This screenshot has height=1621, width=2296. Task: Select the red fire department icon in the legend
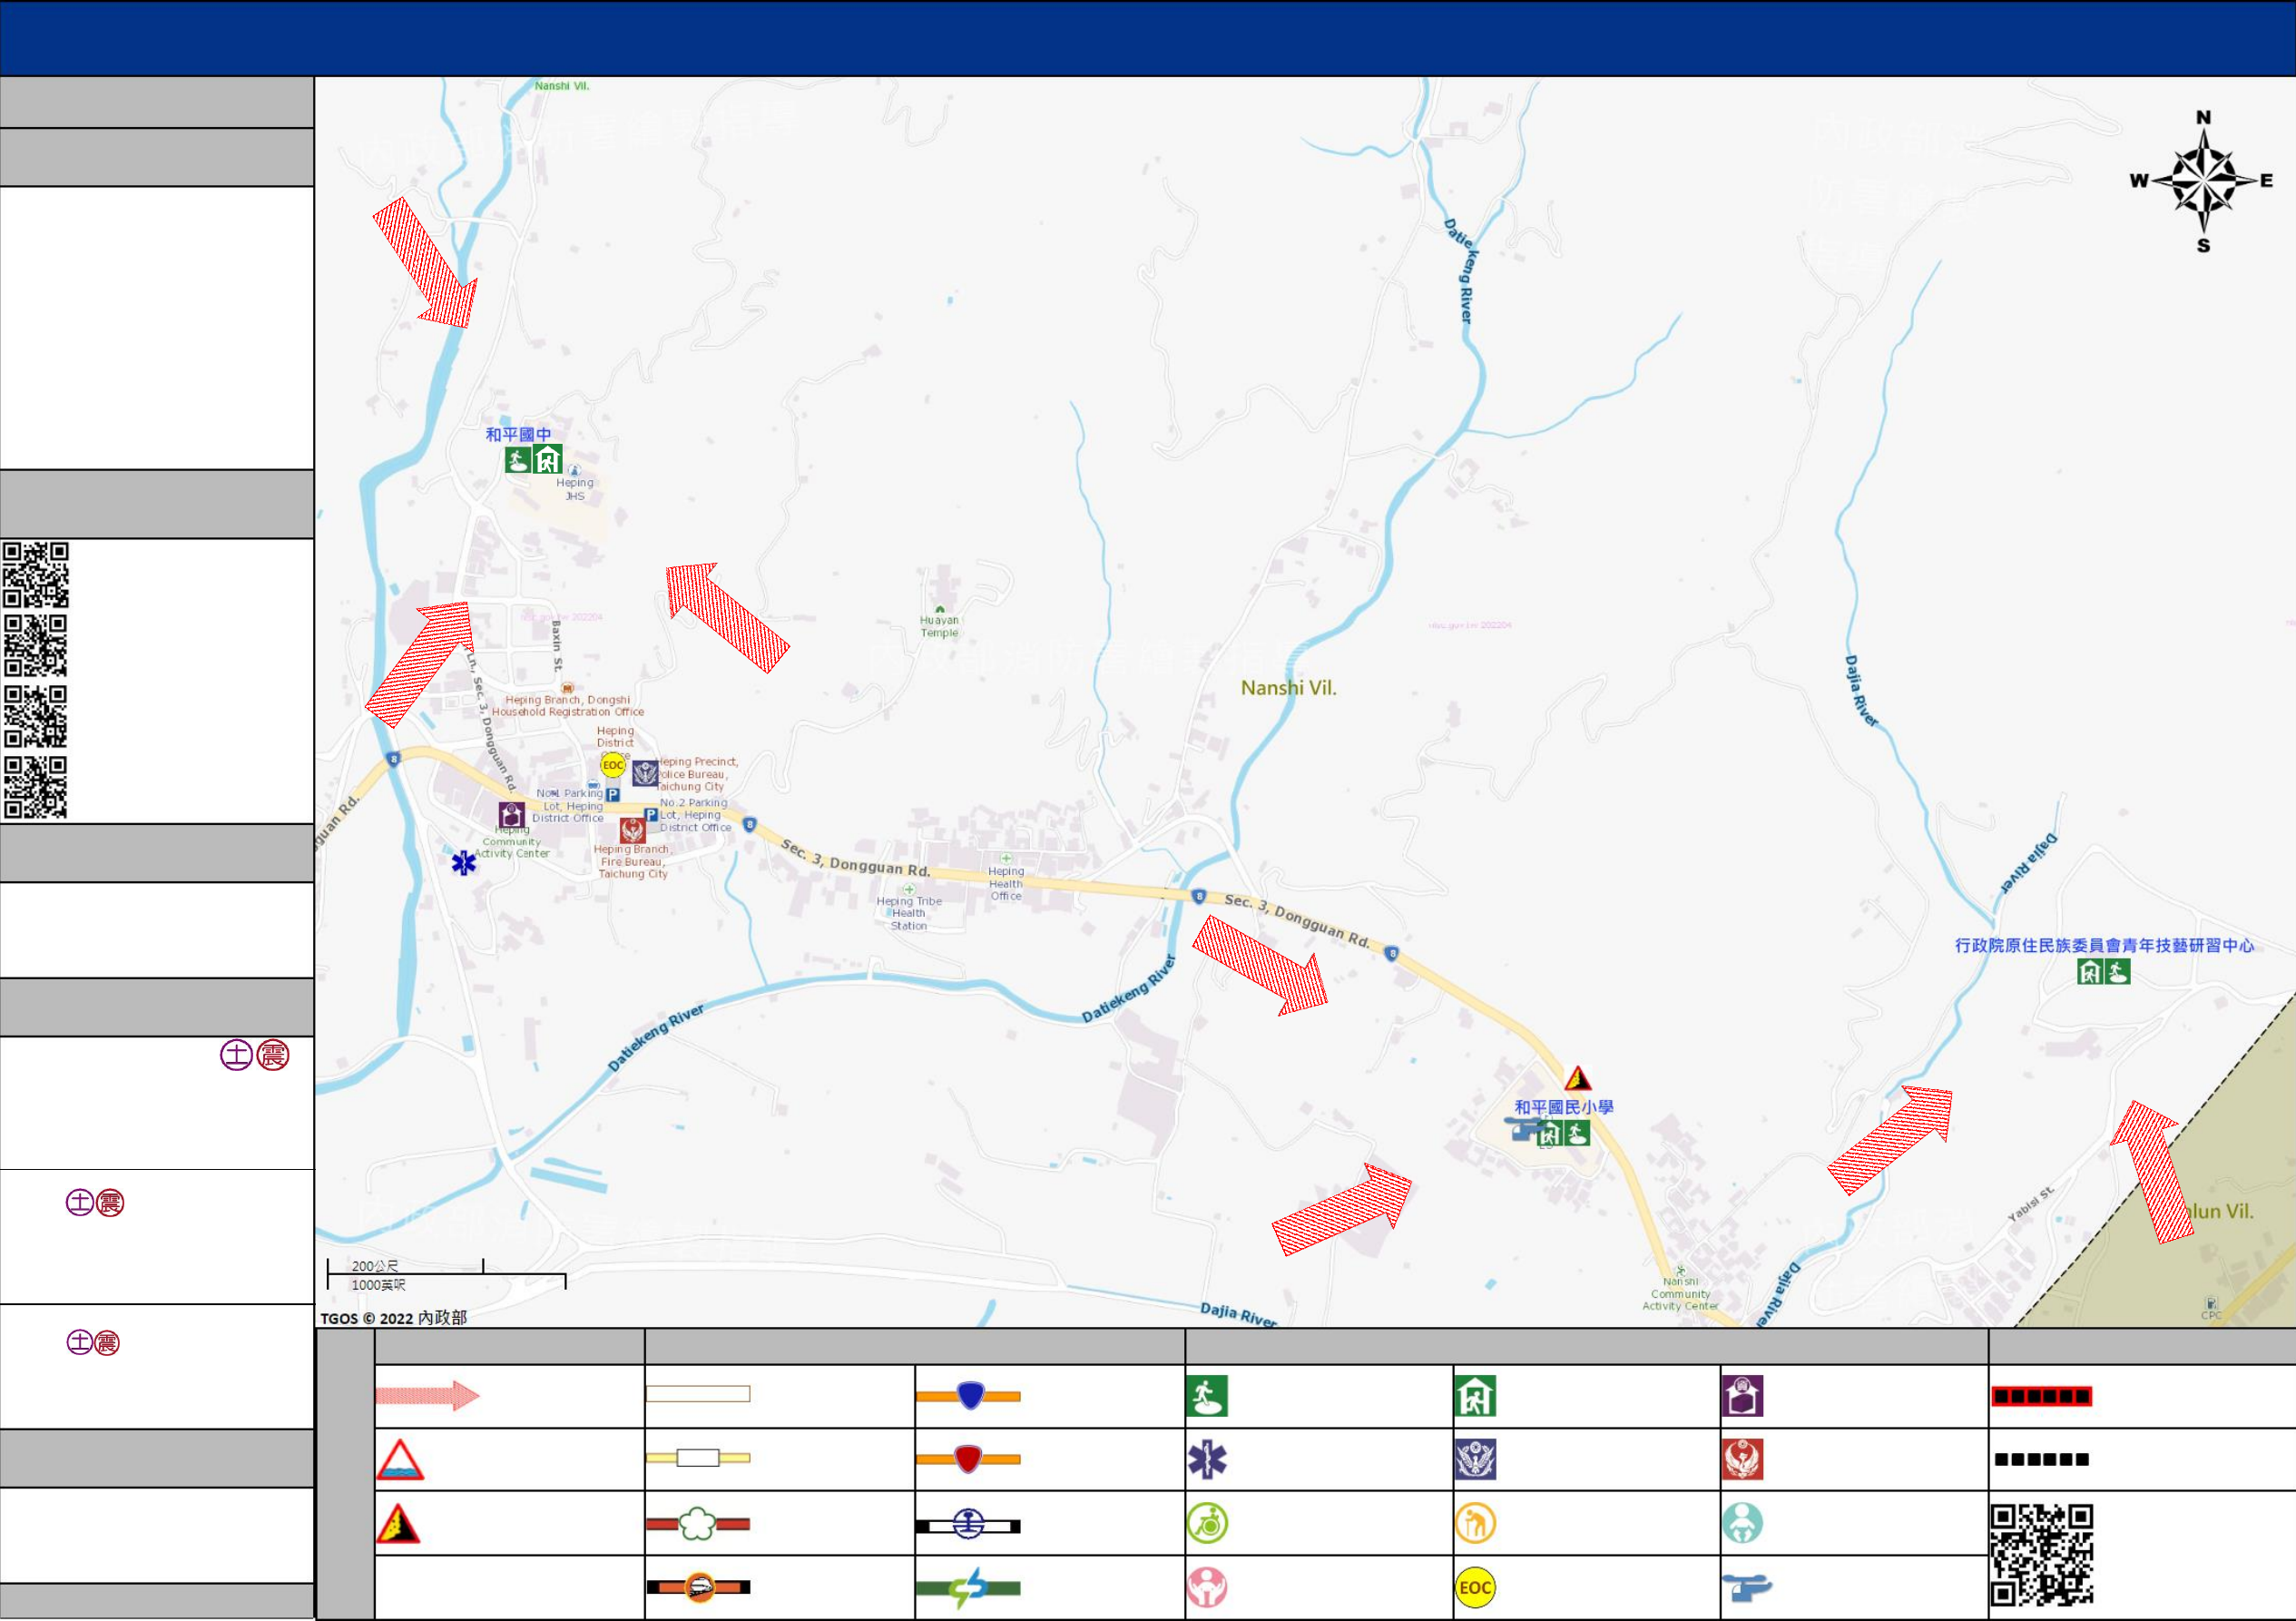coord(1742,1459)
